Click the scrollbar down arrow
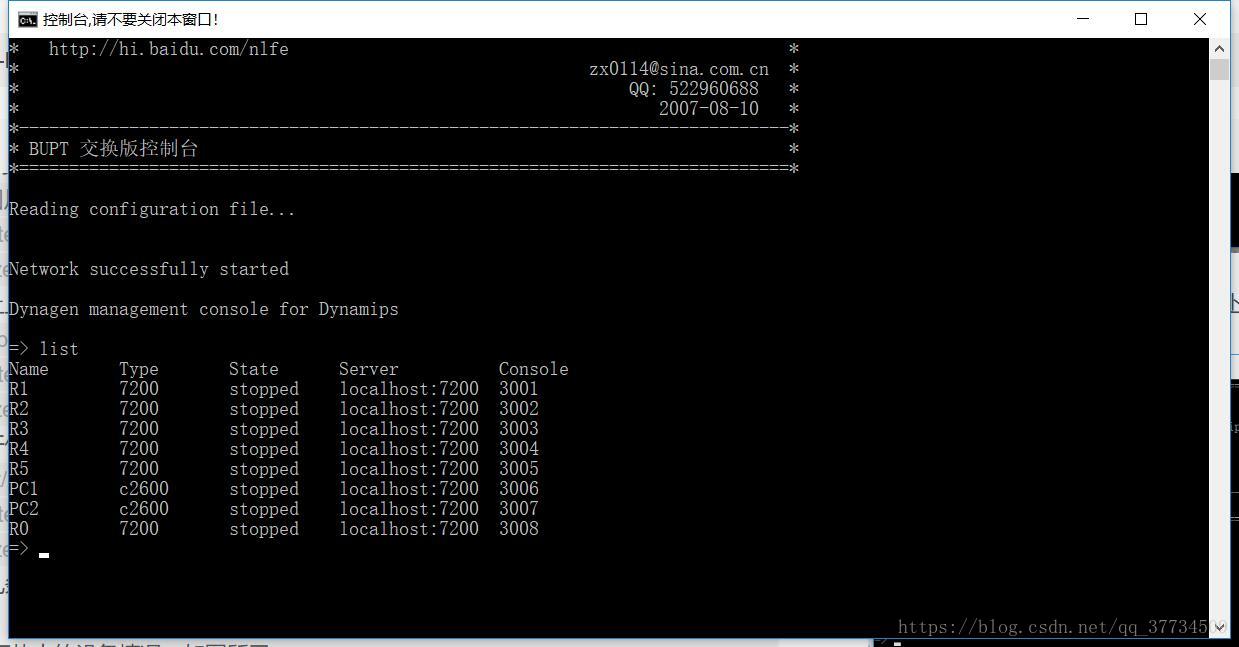The height and width of the screenshot is (647, 1239). (1219, 627)
